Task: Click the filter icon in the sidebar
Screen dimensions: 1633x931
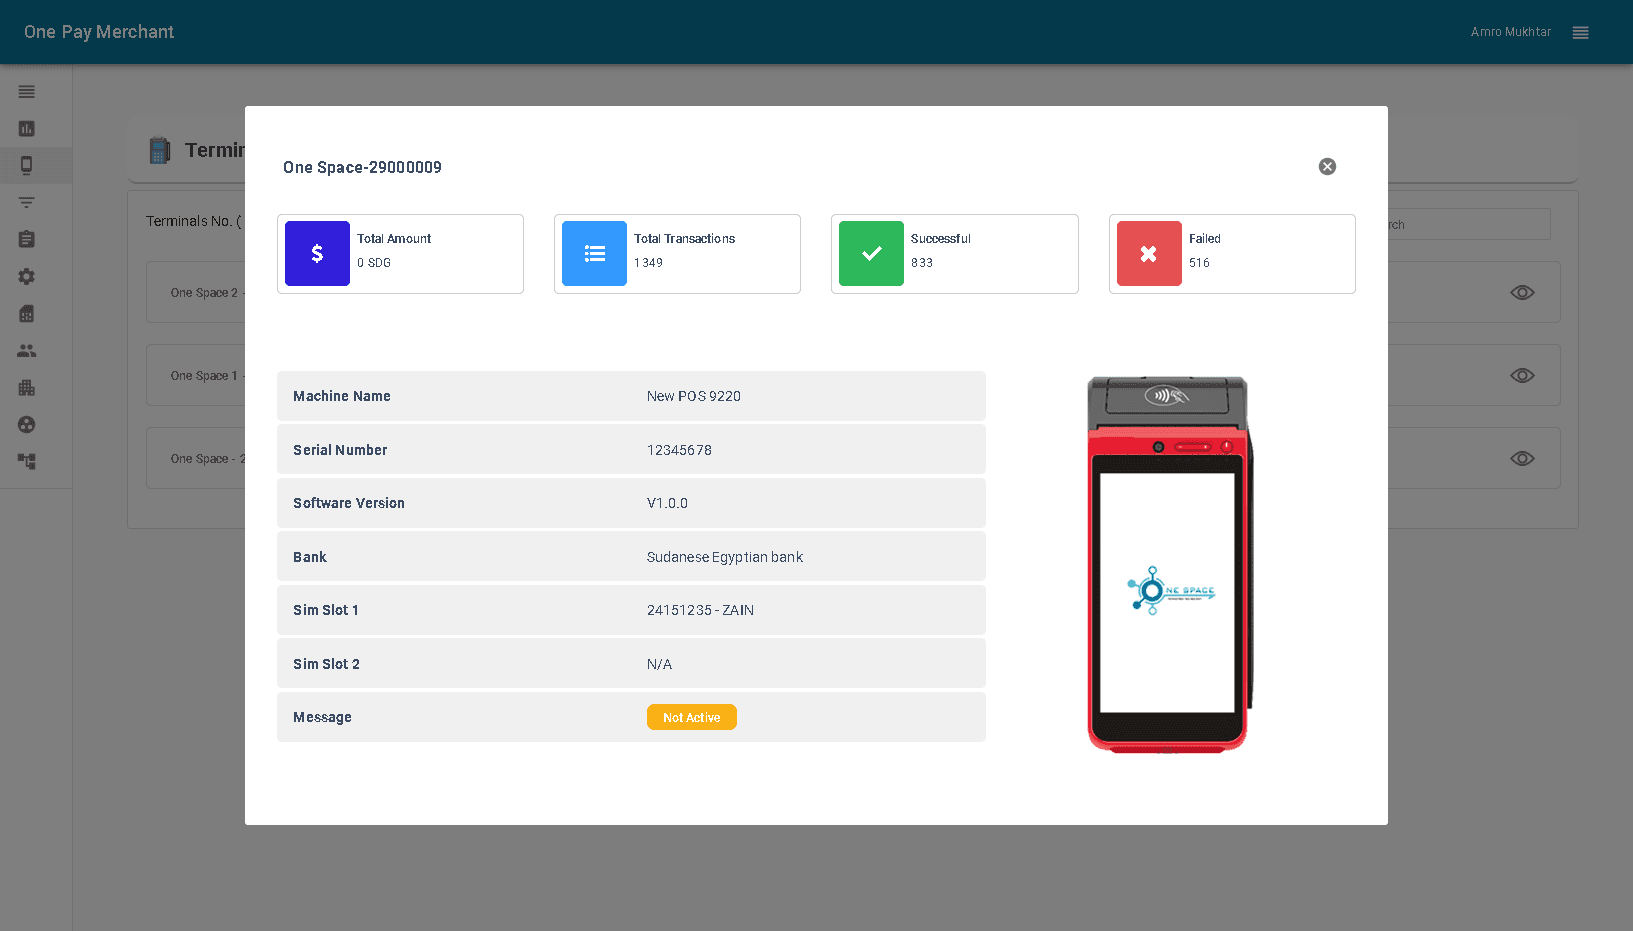Action: point(26,202)
